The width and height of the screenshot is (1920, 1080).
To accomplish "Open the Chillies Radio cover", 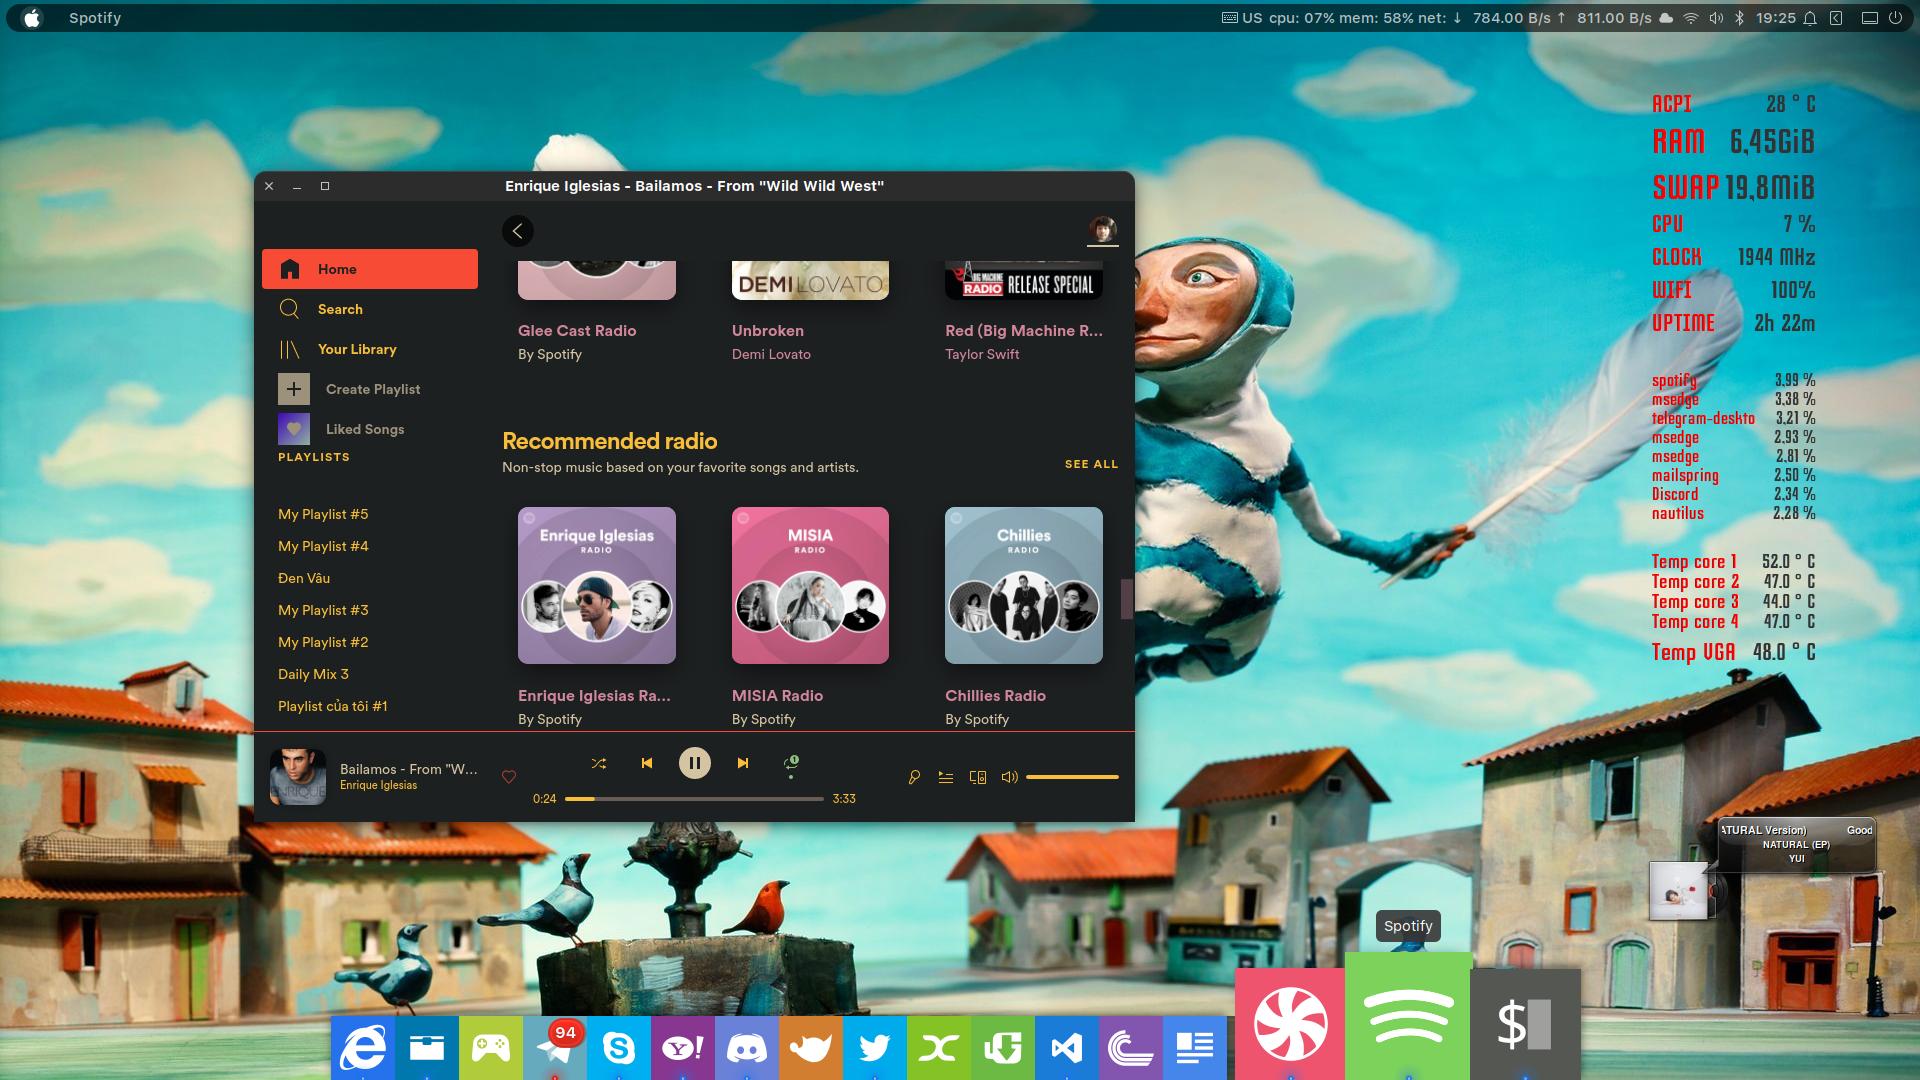I will point(1024,585).
